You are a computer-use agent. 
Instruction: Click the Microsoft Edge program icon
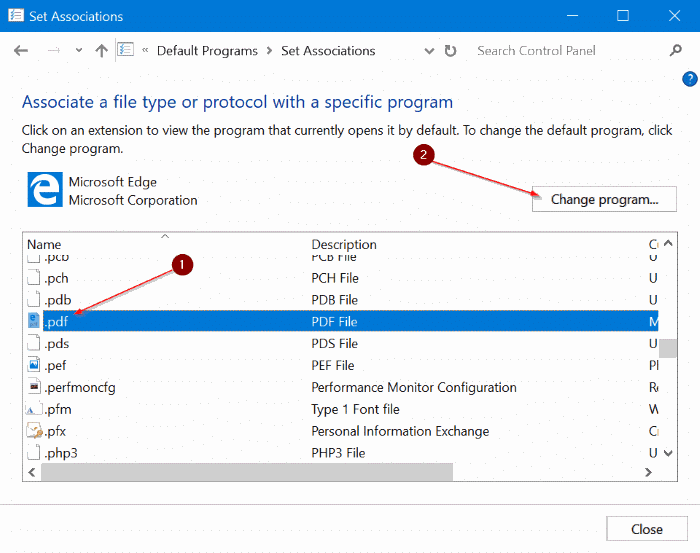pyautogui.click(x=45, y=190)
